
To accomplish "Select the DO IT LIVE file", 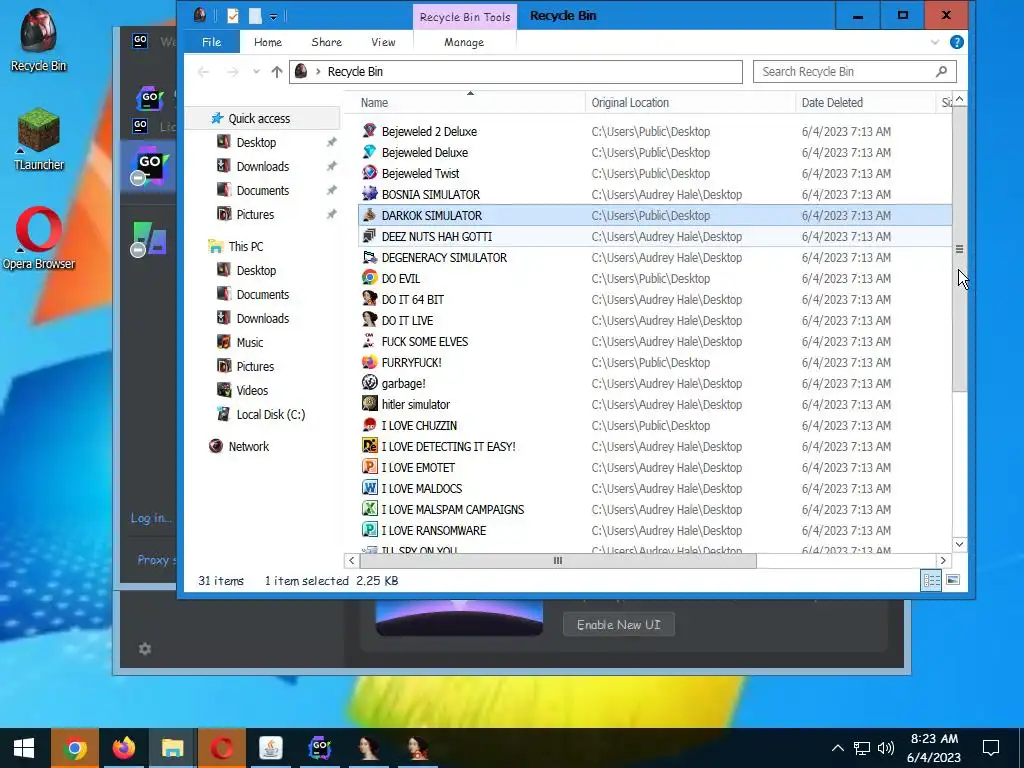I will pyautogui.click(x=407, y=321).
